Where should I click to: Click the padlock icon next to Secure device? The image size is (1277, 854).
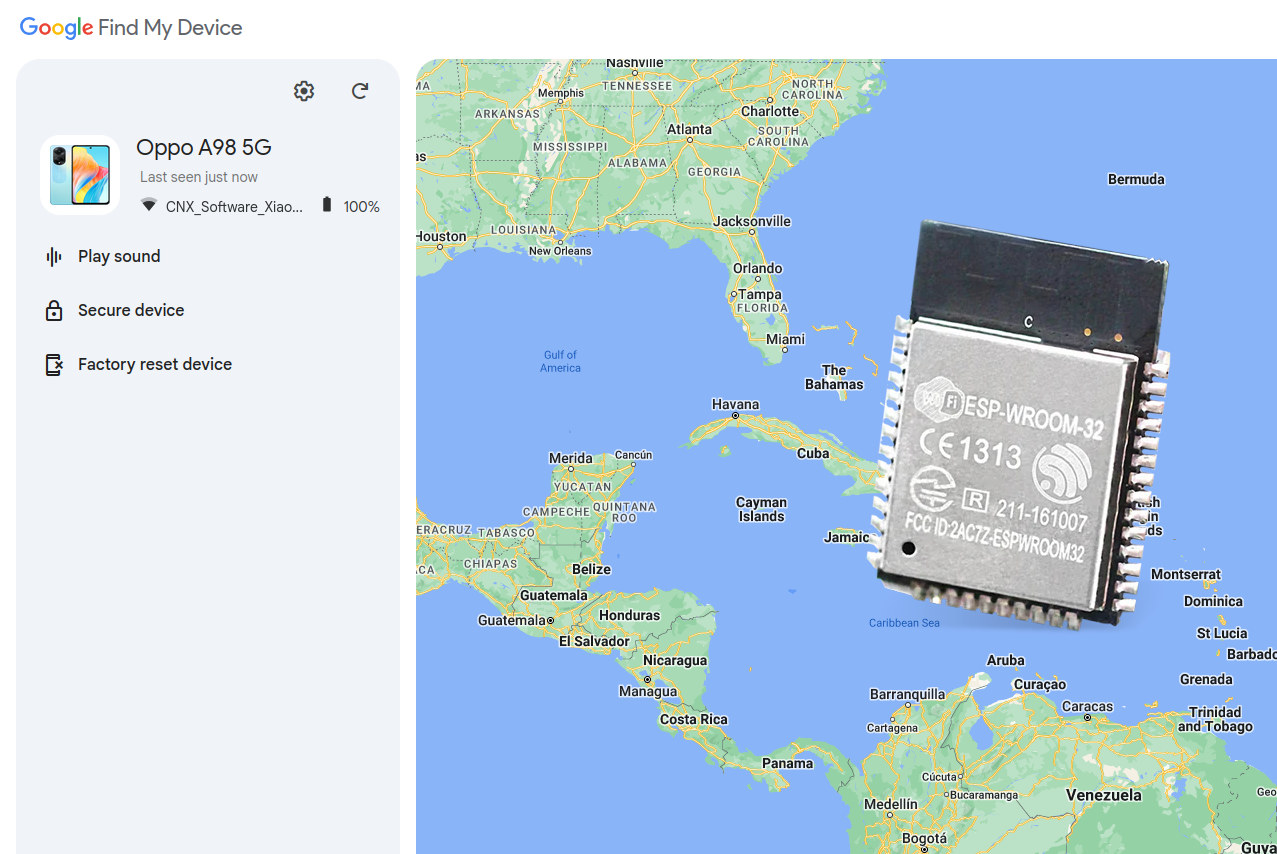coord(52,310)
